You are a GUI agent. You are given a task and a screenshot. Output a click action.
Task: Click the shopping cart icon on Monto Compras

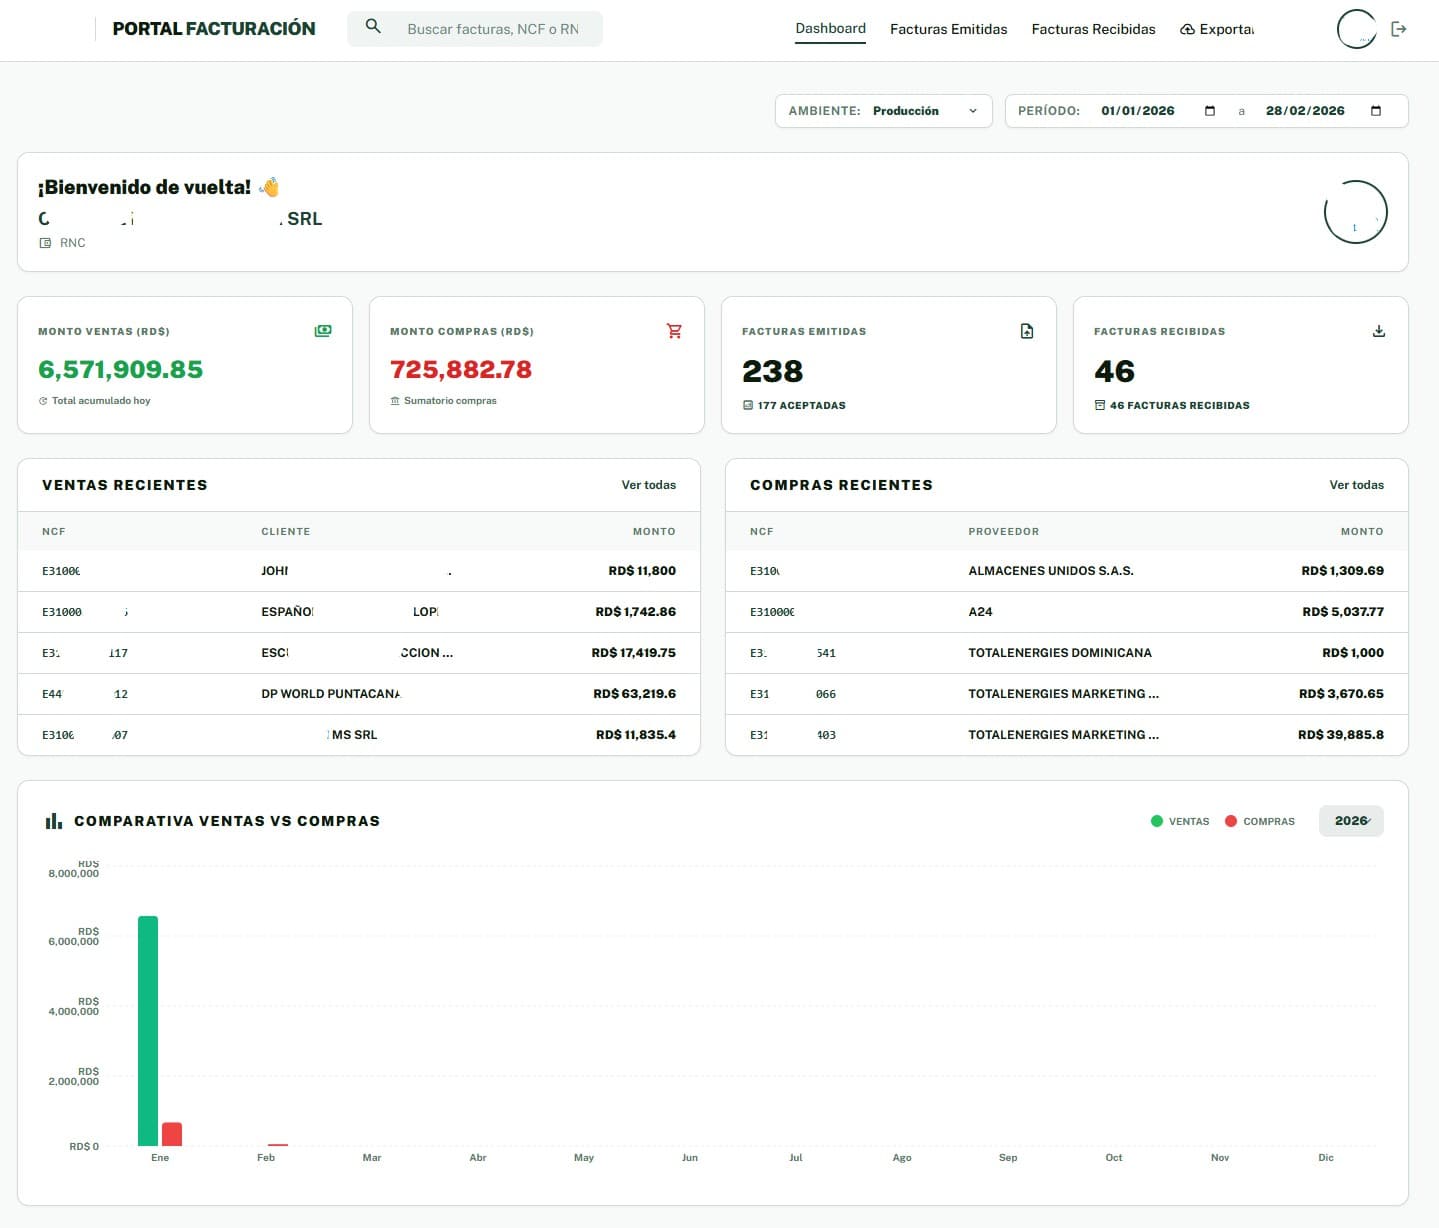674,331
